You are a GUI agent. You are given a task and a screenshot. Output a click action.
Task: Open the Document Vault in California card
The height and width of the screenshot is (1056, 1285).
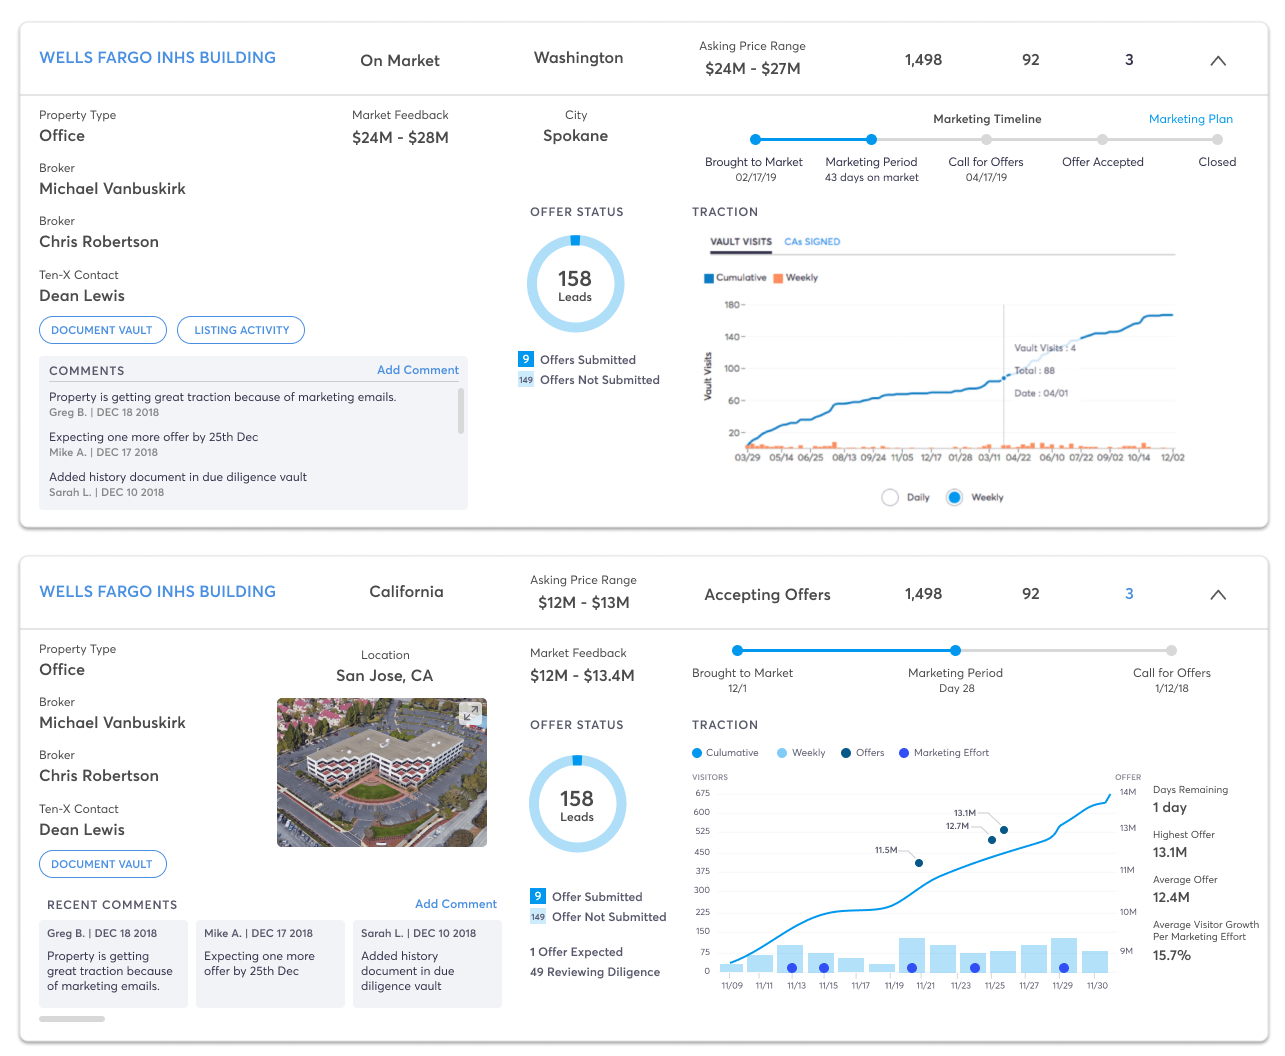[x=102, y=864]
